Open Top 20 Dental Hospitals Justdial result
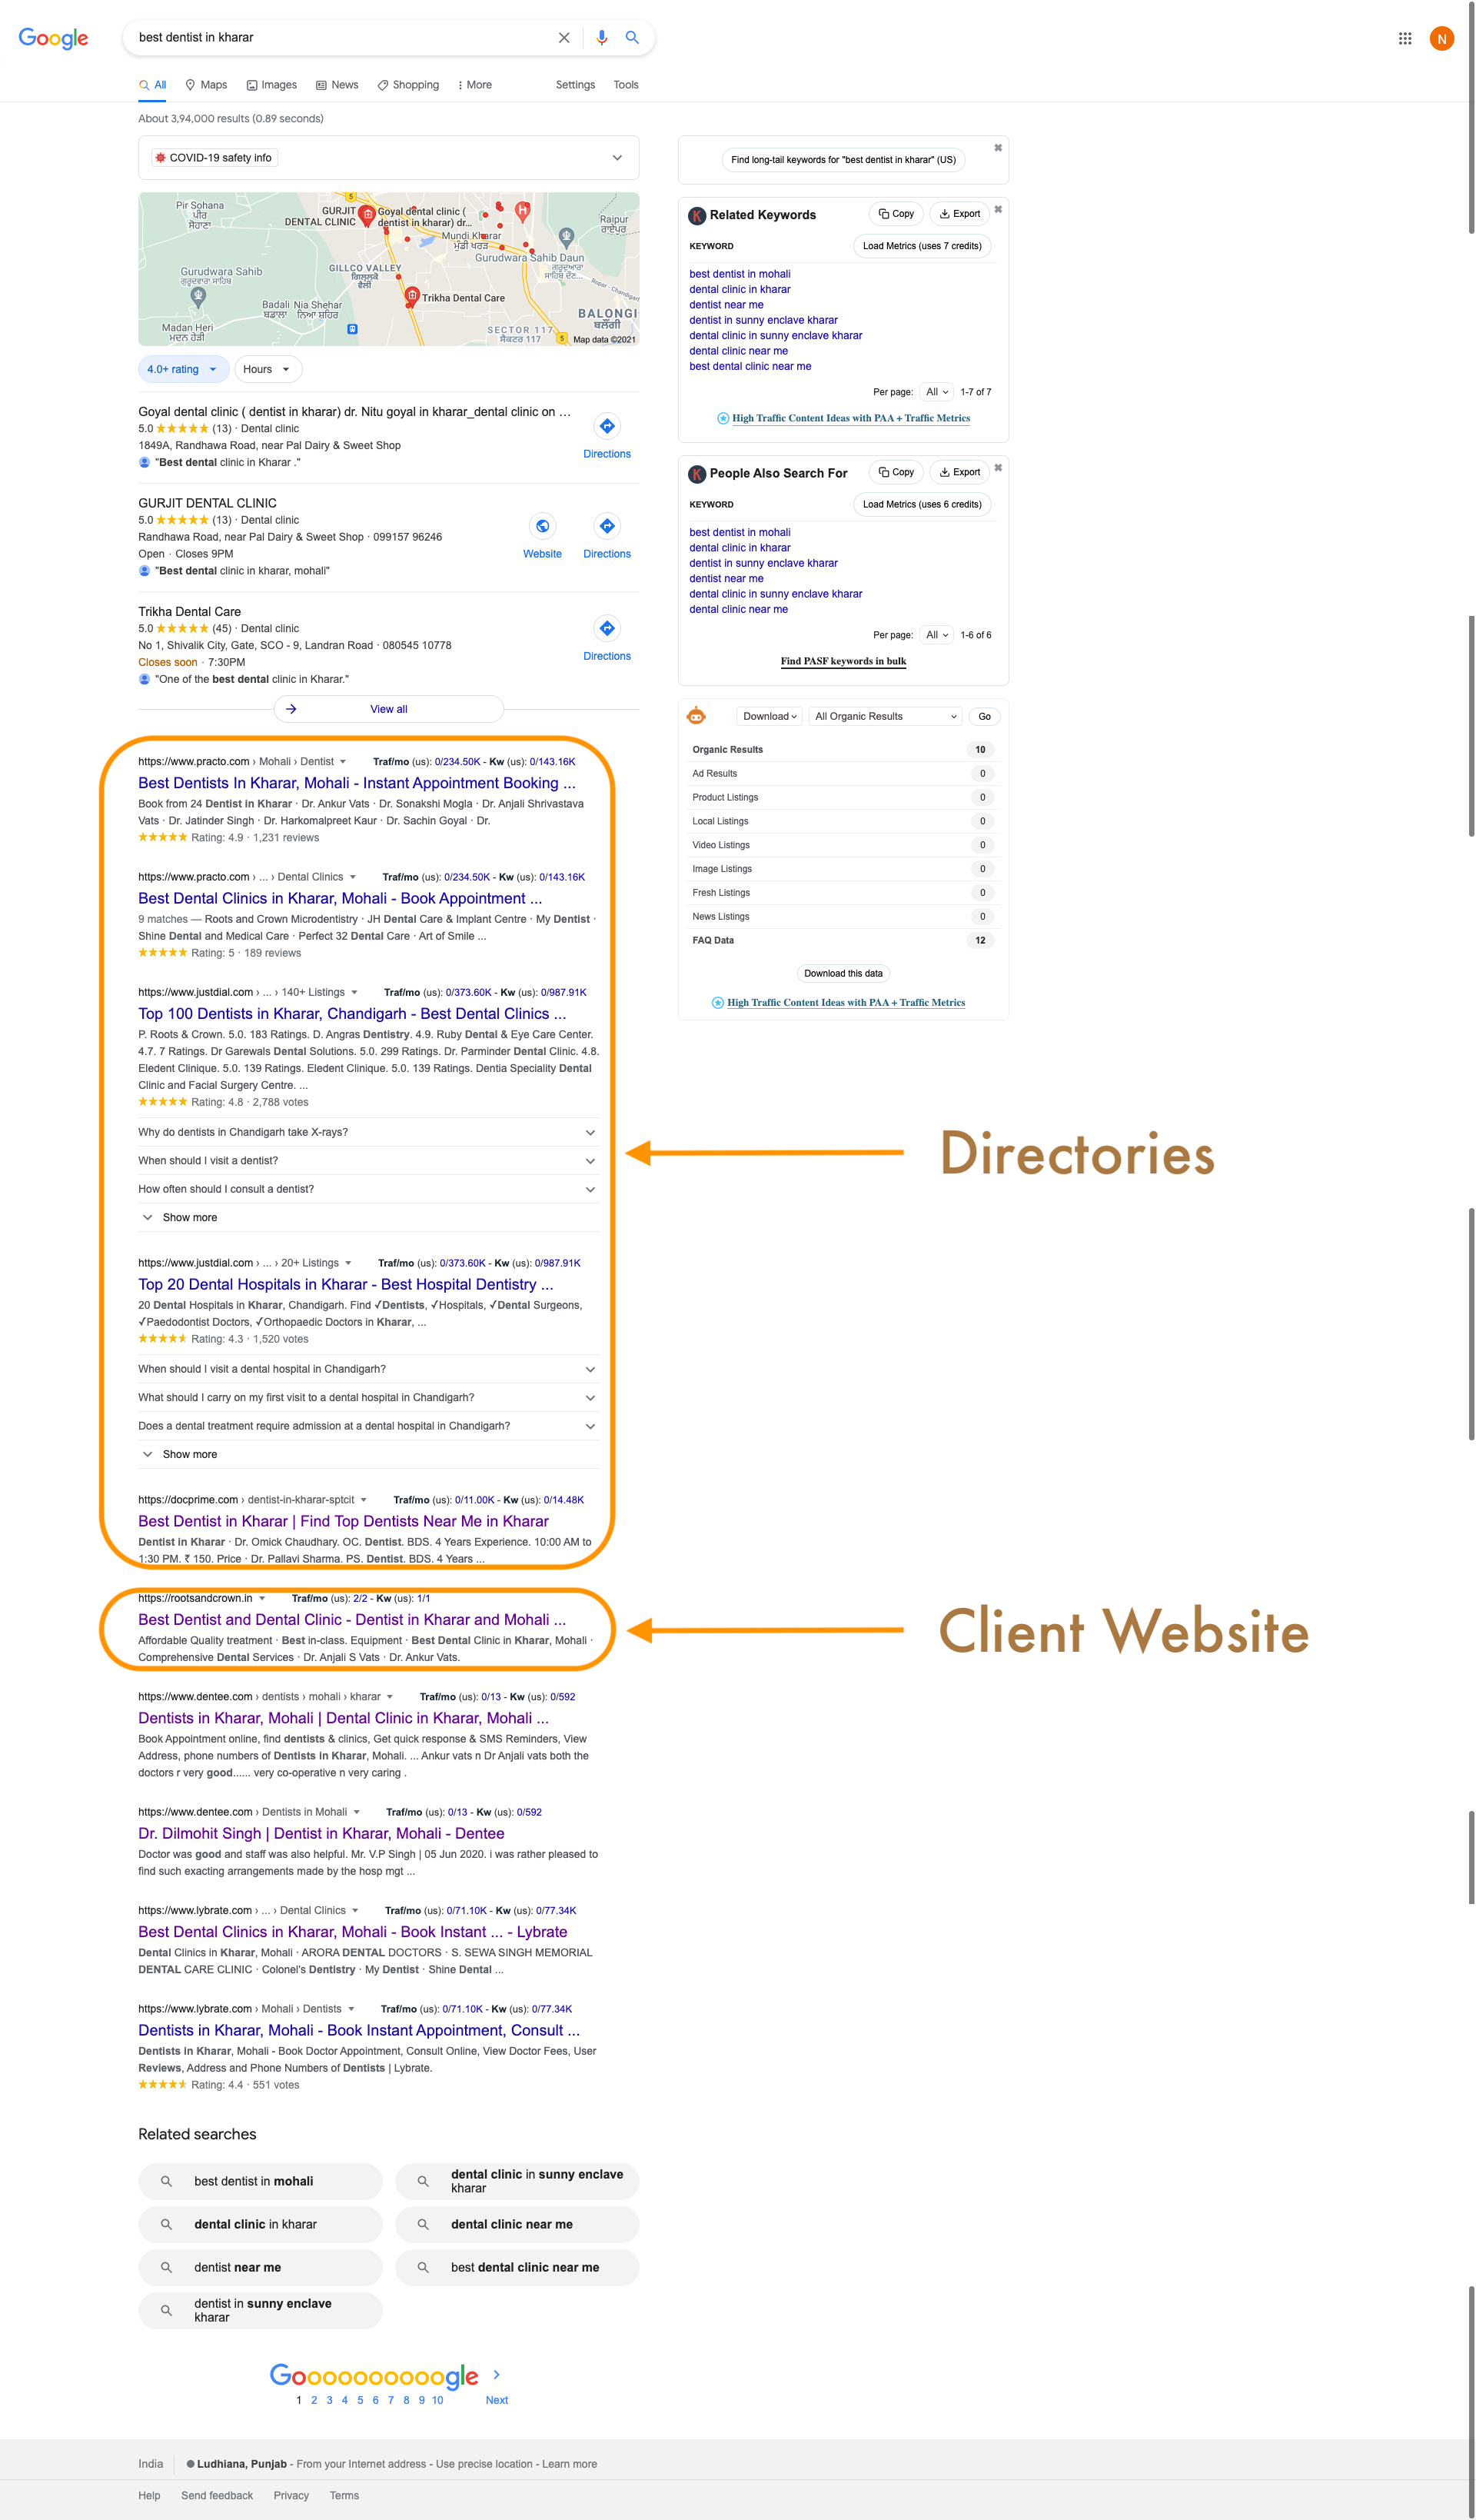The image size is (1476, 2520). [x=346, y=1284]
